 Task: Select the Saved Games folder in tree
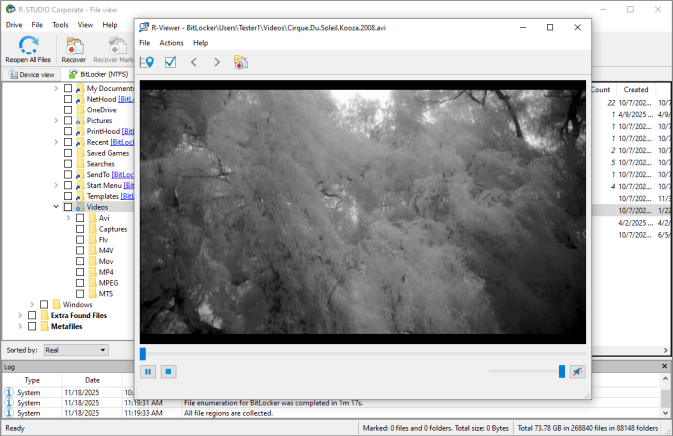107,153
